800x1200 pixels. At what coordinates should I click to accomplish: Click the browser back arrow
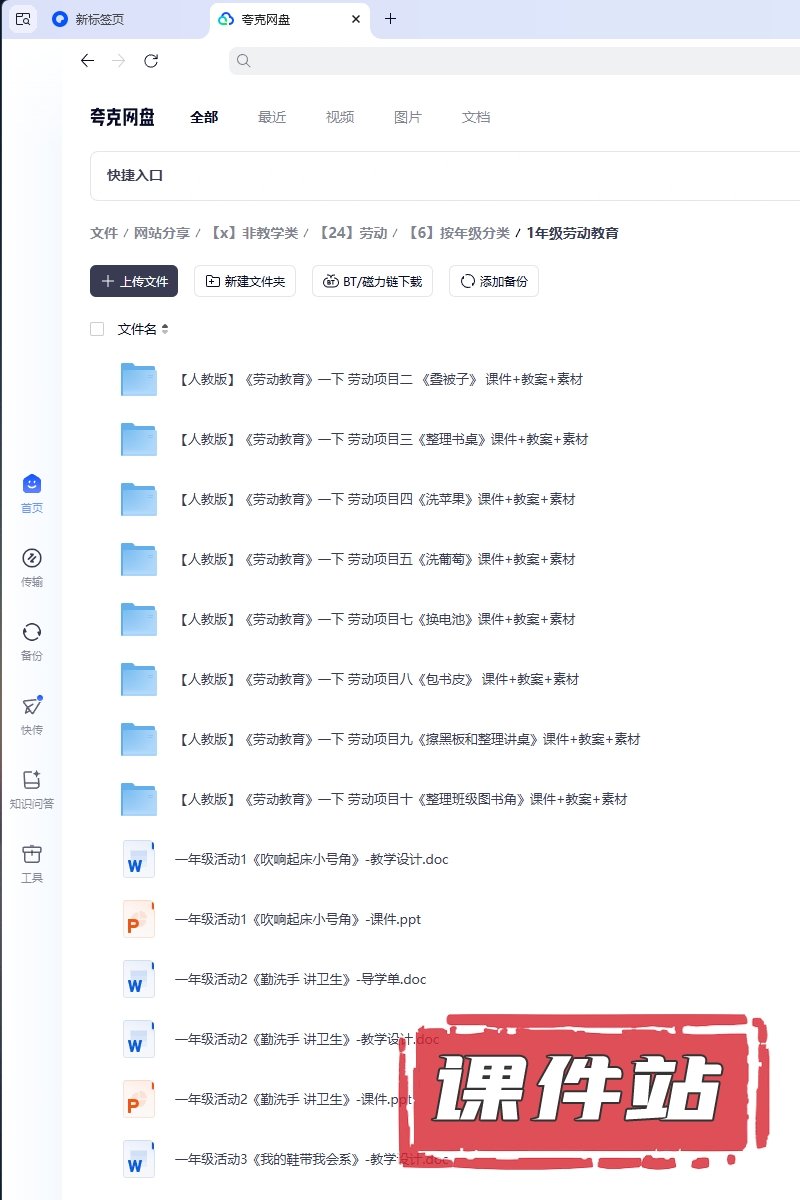tap(87, 61)
